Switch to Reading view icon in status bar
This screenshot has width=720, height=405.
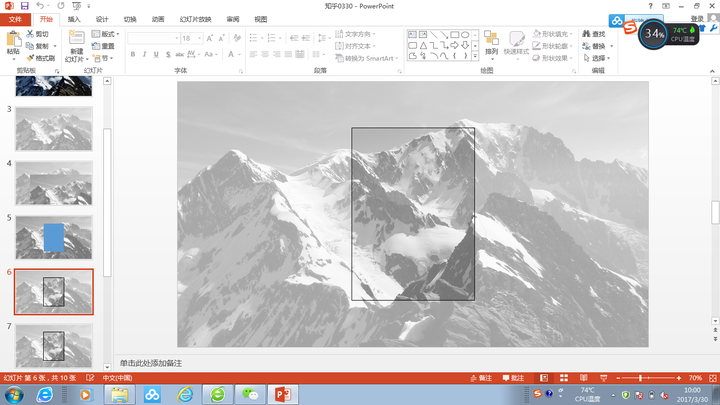[584, 378]
